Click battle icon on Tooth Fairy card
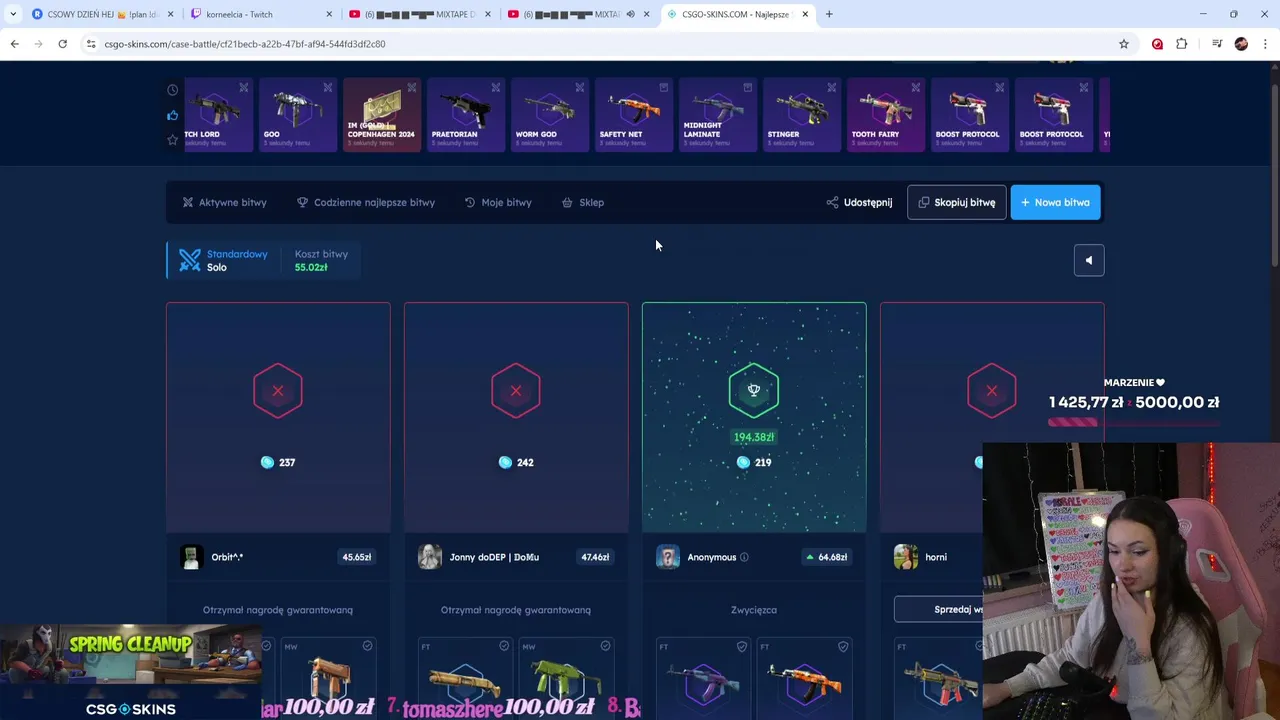Screen dimensions: 1280x720 pos(915,88)
